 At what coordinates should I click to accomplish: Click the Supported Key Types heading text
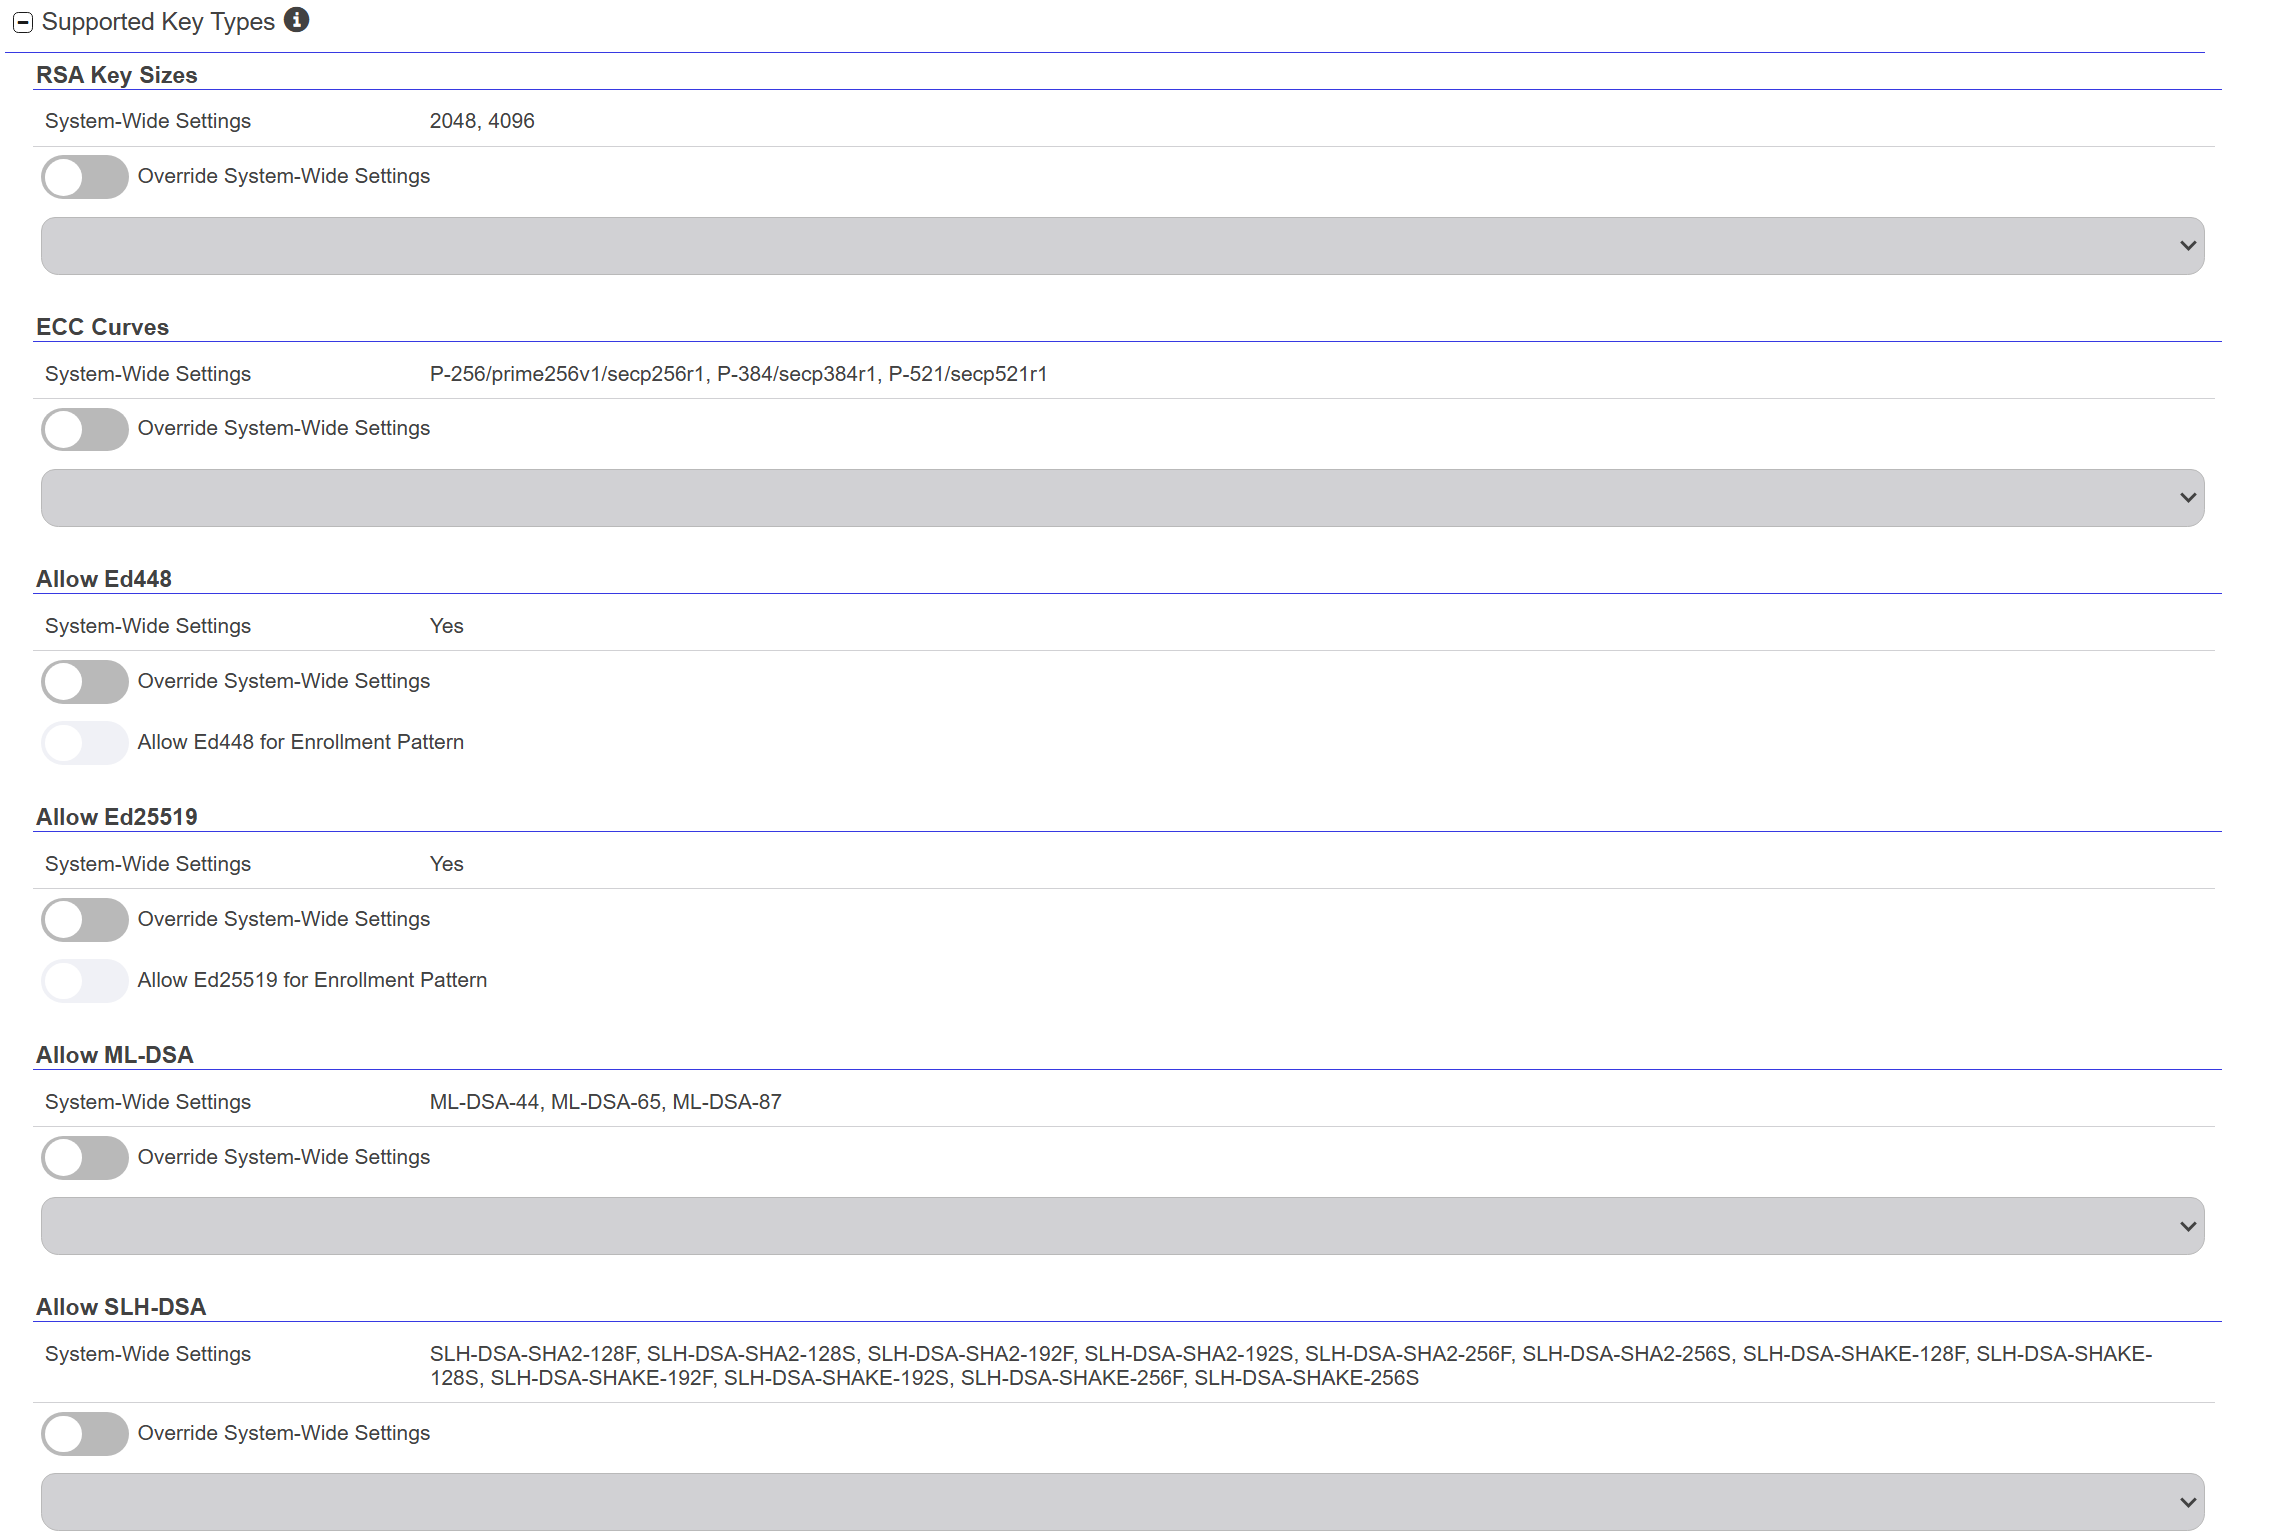pos(158,22)
